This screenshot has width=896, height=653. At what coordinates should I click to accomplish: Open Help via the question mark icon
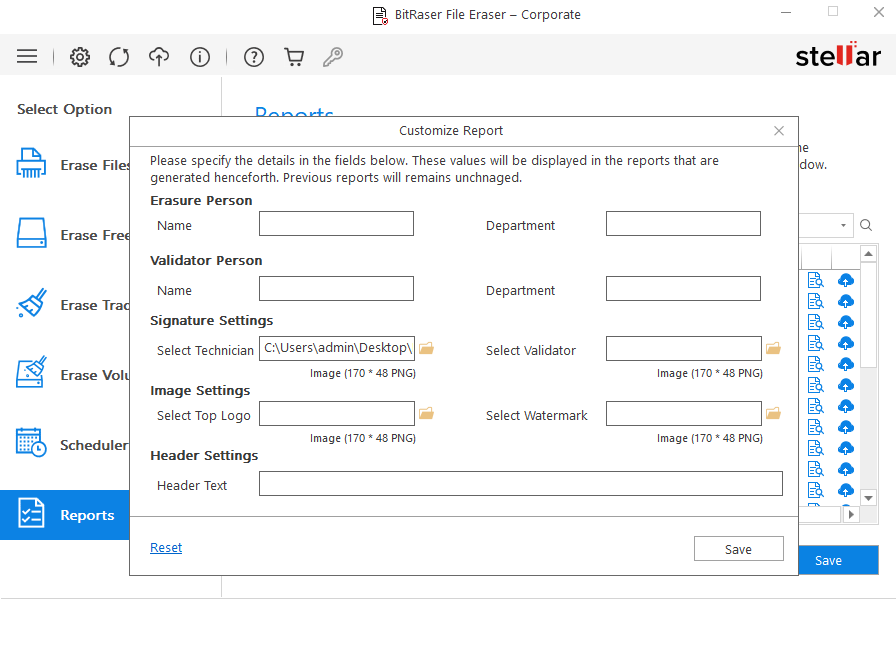[x=254, y=57]
